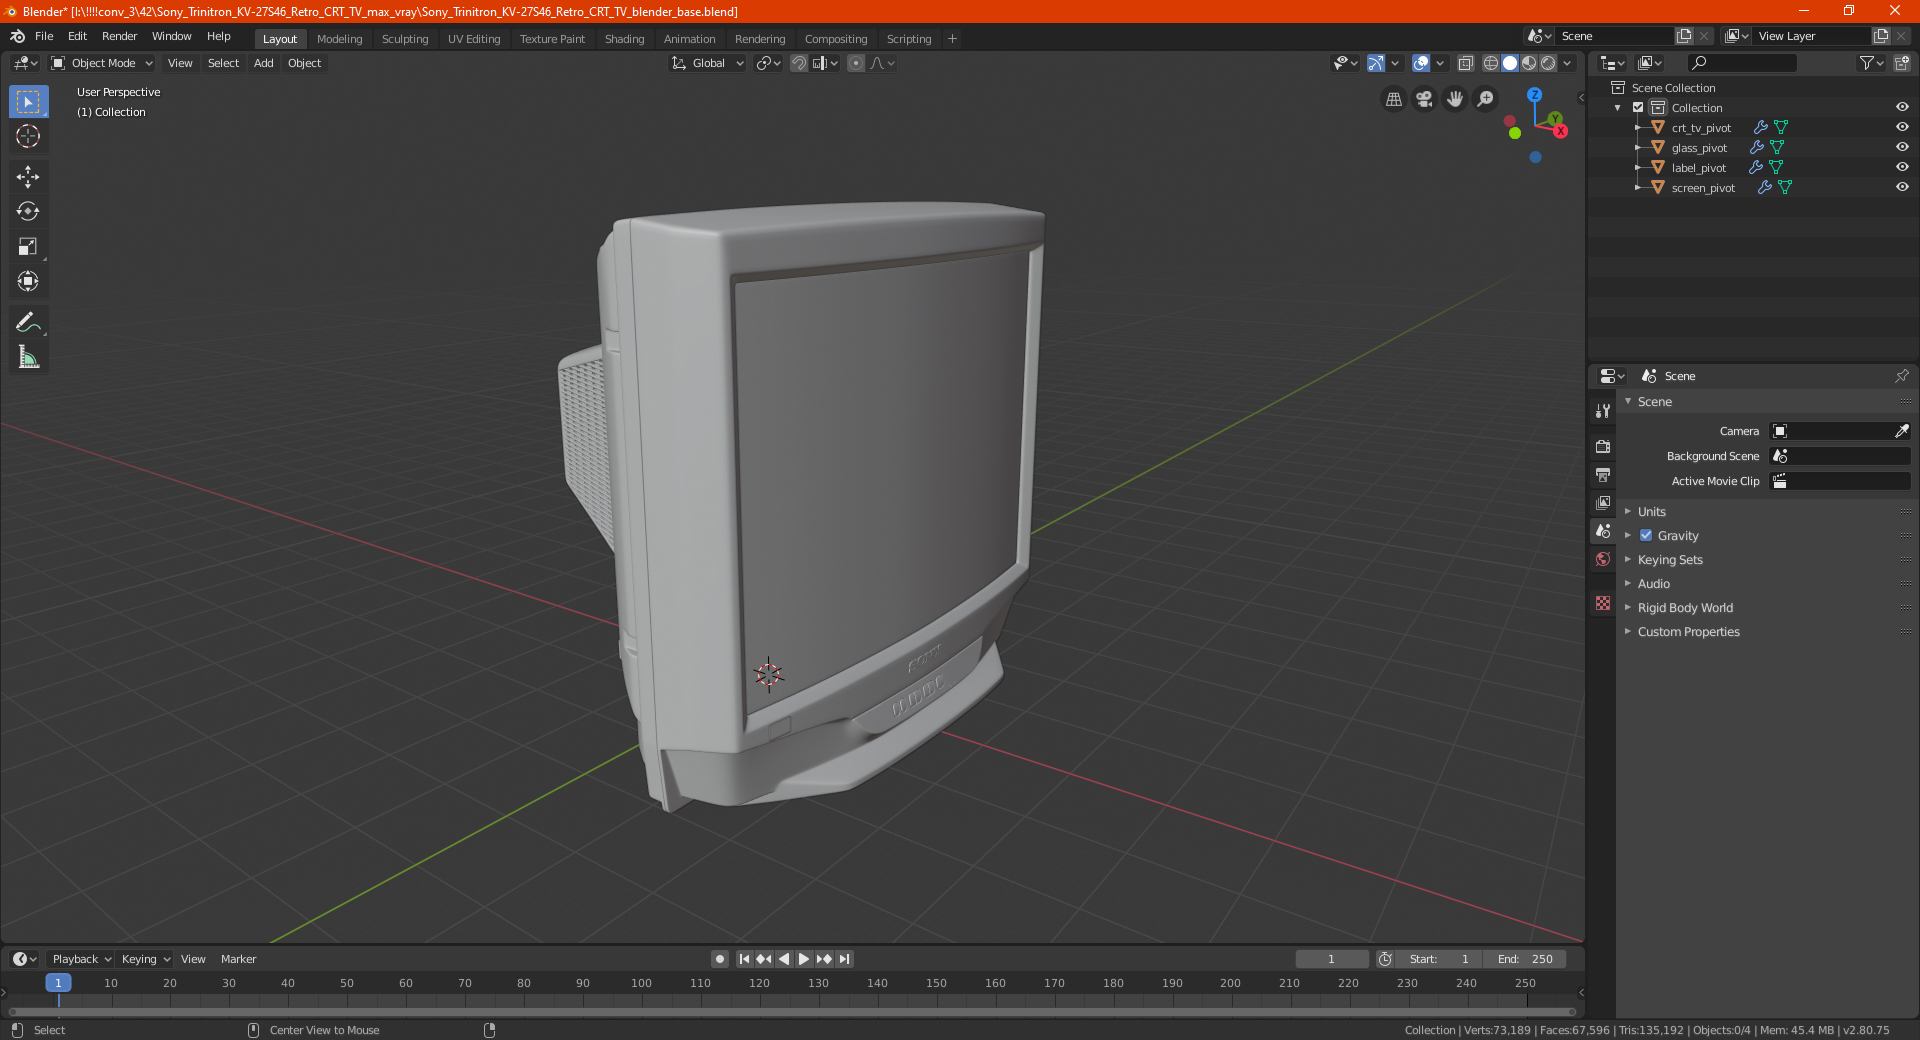
Task: Click the blue Z axis gizmo ball
Action: pyautogui.click(x=1534, y=95)
